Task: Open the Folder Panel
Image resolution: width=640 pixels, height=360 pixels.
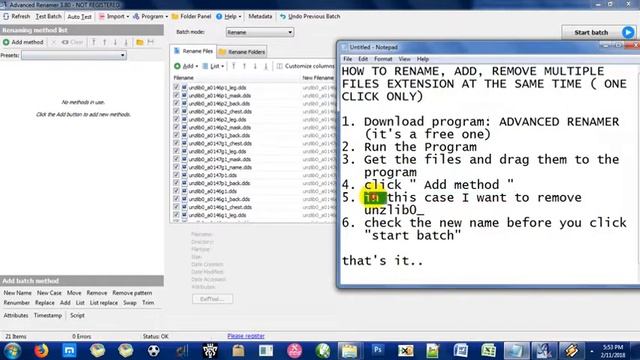Action: pyautogui.click(x=191, y=16)
